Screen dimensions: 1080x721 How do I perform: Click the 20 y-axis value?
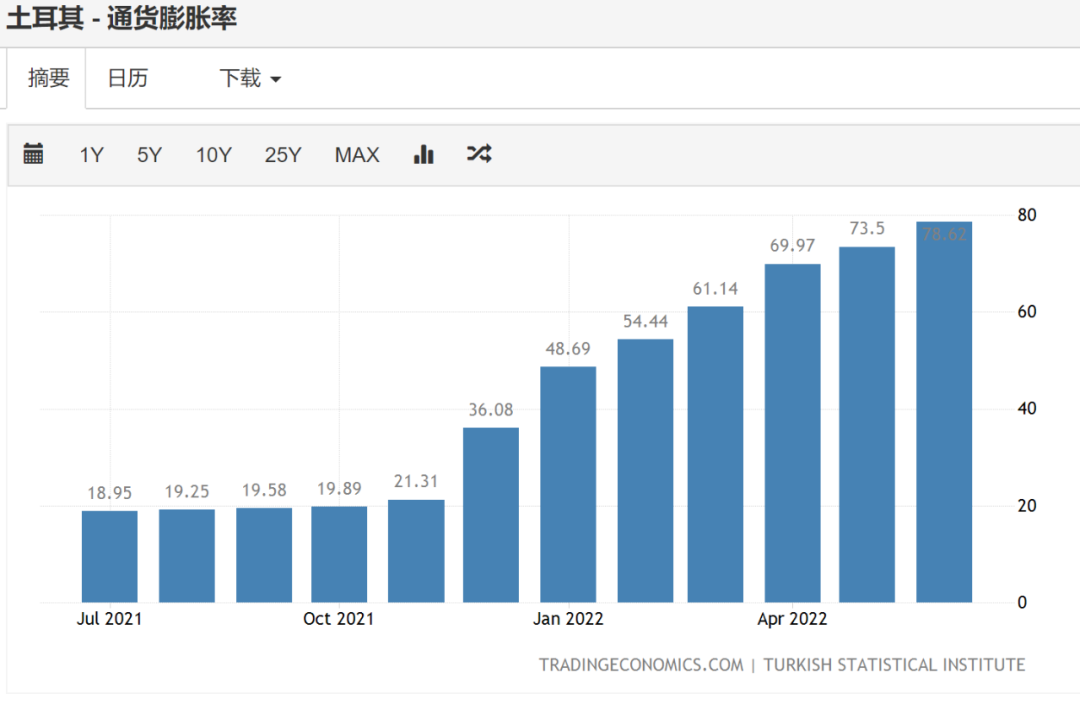[1027, 506]
